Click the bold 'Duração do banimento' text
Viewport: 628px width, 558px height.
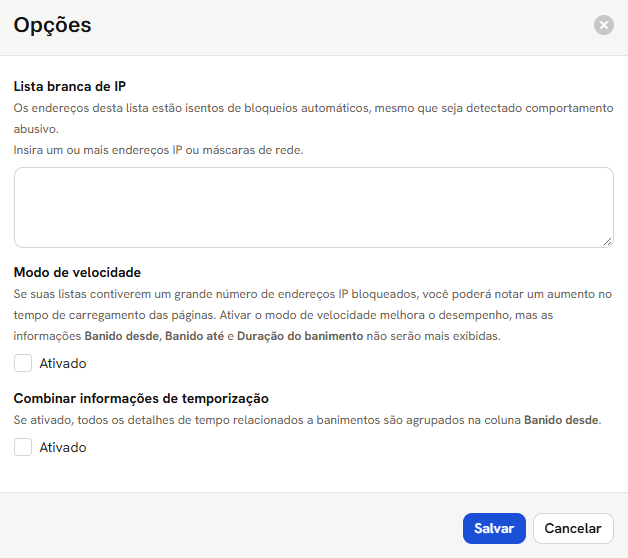[300, 336]
